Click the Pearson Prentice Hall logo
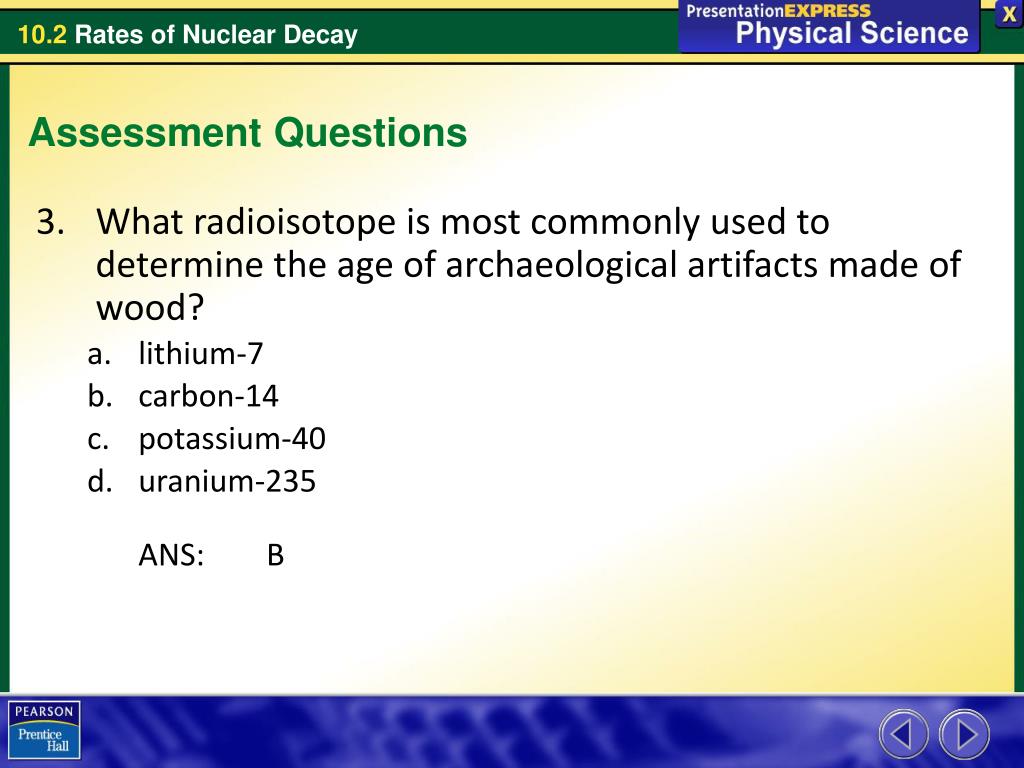 (x=44, y=730)
